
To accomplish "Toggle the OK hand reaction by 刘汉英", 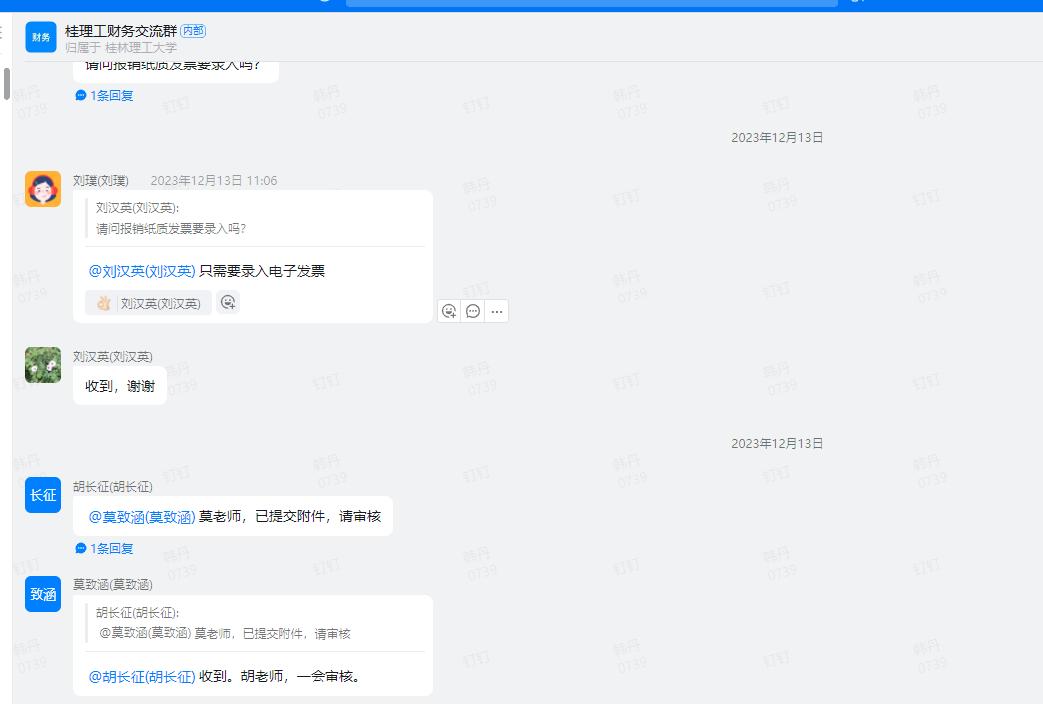I will pos(148,303).
